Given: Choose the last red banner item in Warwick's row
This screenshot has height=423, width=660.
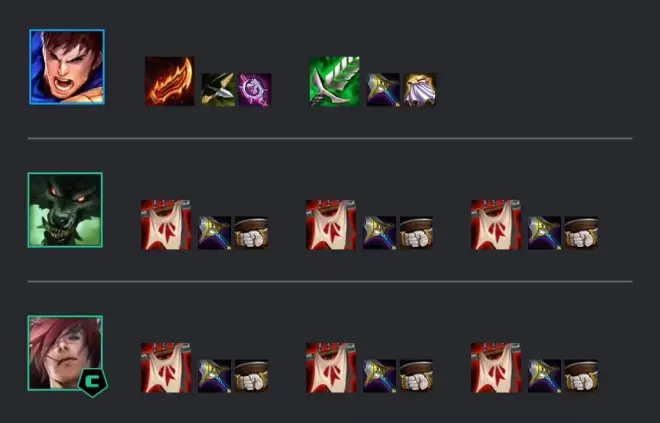Looking at the screenshot, I should pyautogui.click(x=496, y=225).
